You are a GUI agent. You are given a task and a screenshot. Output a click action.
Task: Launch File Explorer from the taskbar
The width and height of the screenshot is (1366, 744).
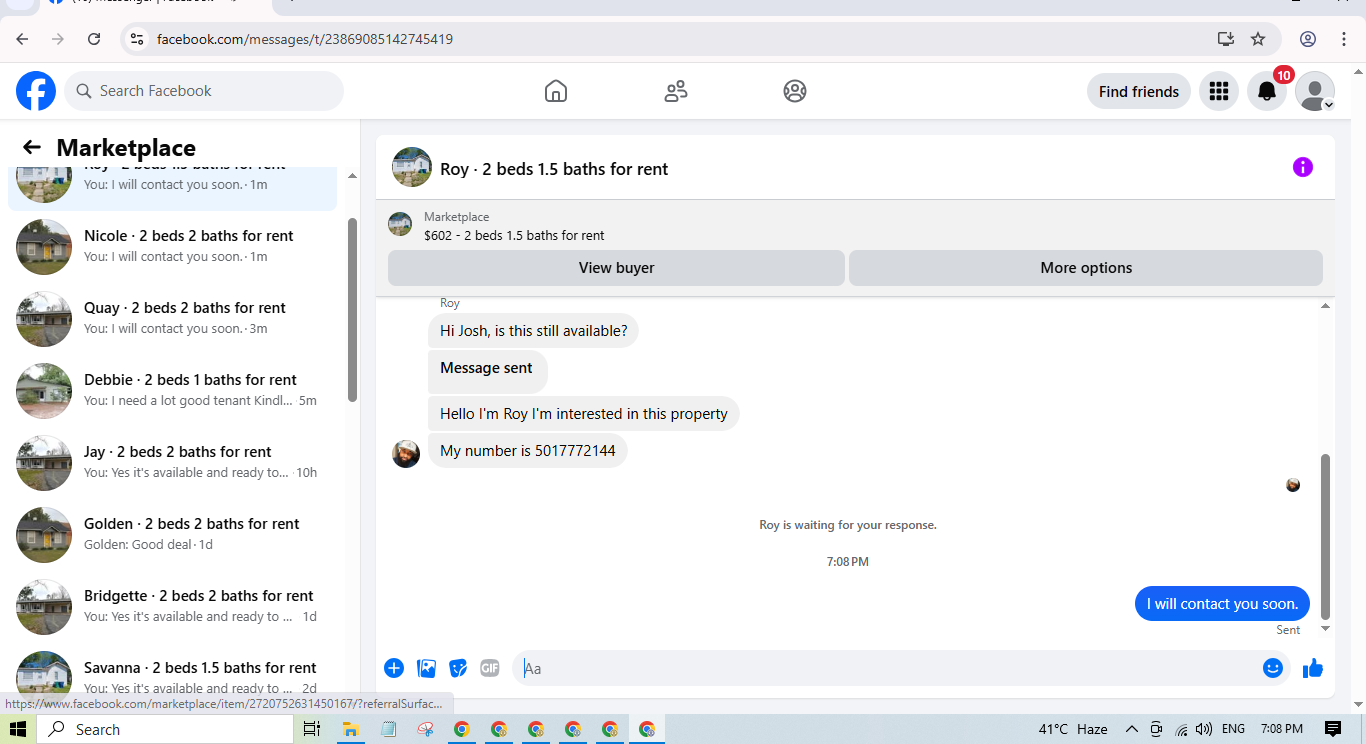(x=350, y=729)
